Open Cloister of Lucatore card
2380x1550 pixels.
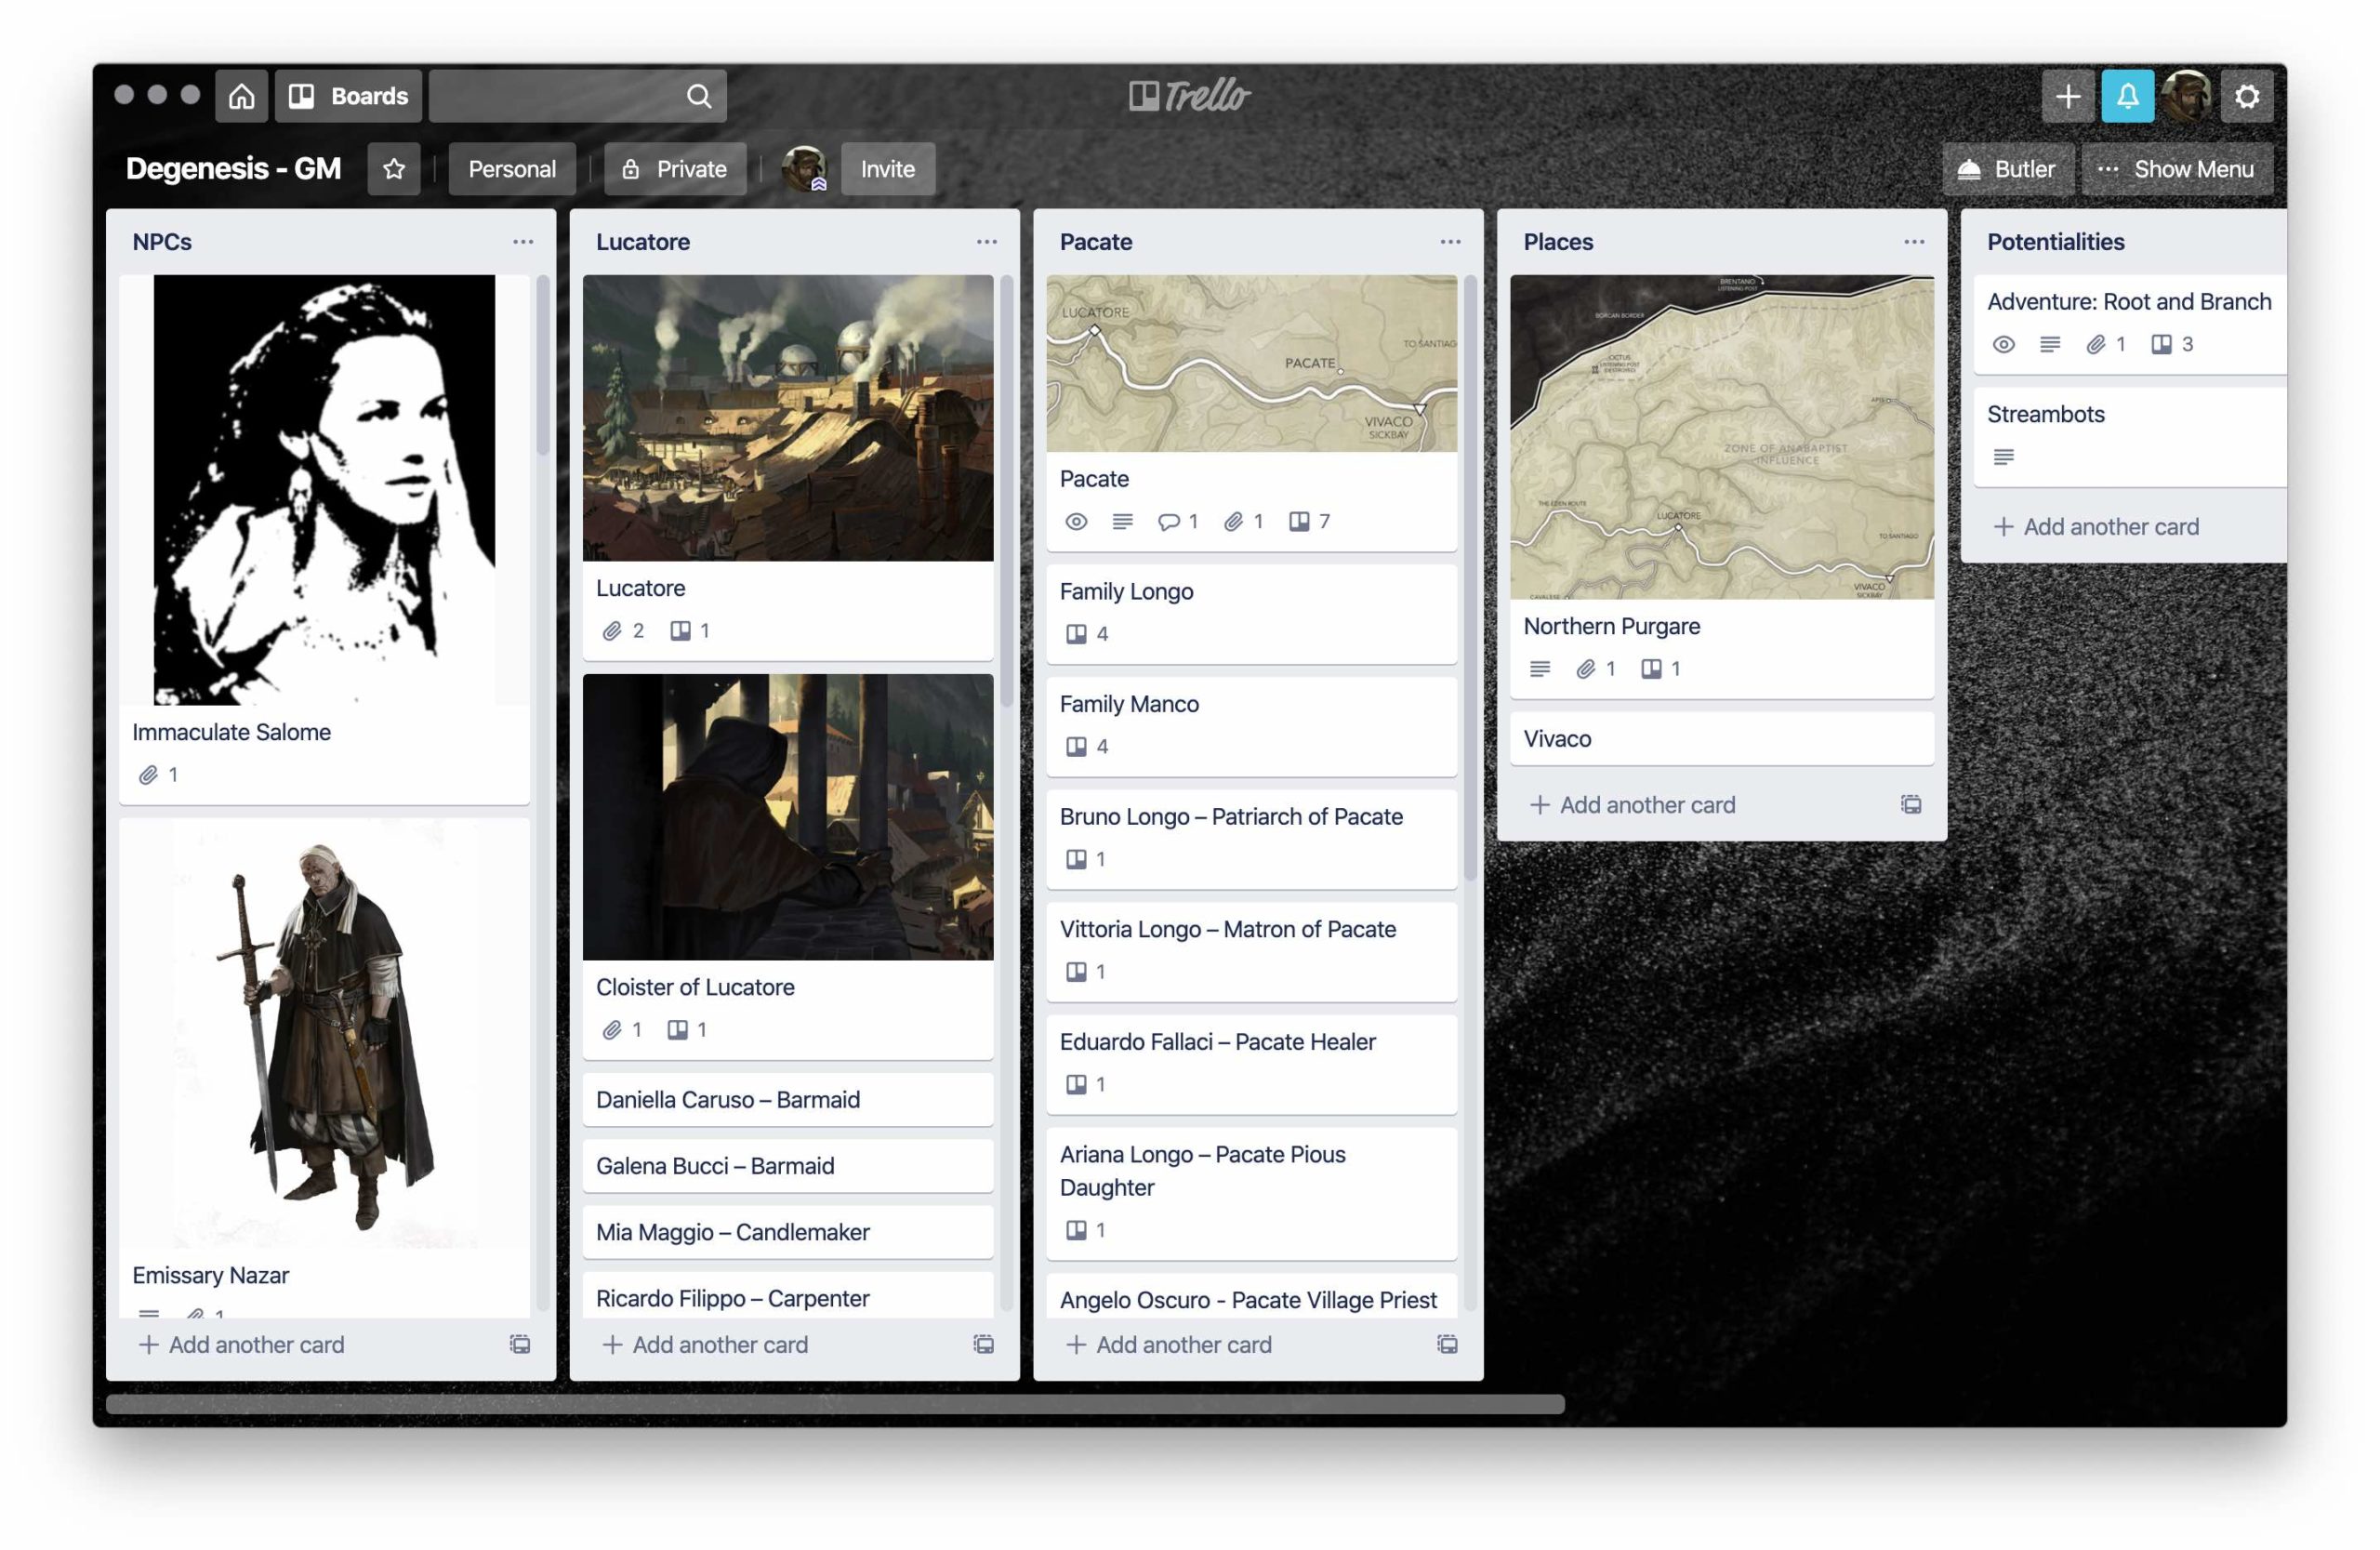[x=788, y=866]
